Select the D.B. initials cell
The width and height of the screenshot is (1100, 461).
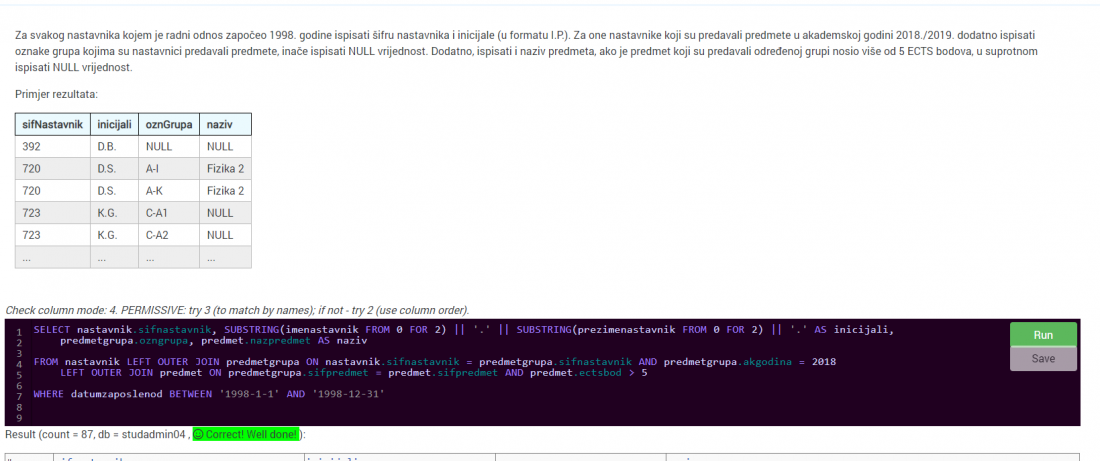(x=114, y=147)
